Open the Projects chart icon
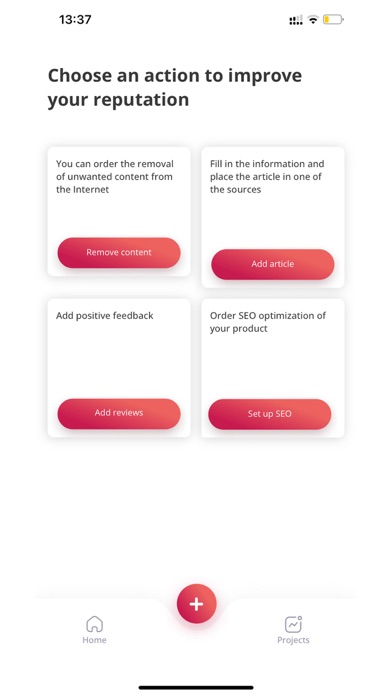392x696 pixels. click(x=293, y=624)
